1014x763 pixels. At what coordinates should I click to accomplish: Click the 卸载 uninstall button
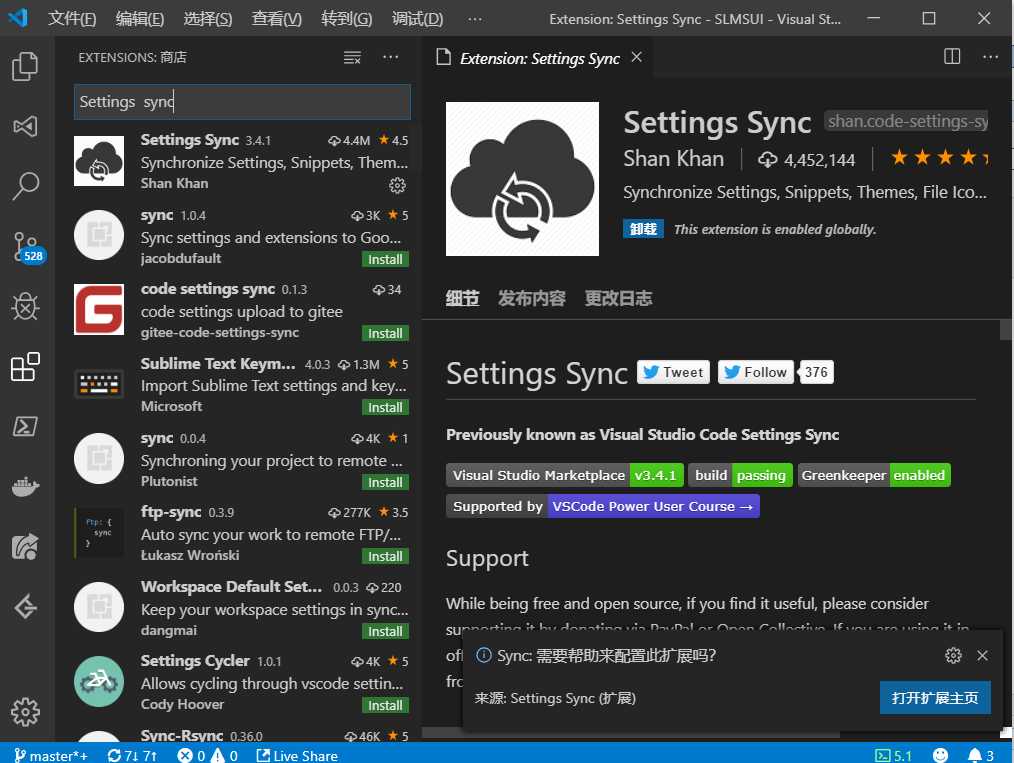(643, 229)
